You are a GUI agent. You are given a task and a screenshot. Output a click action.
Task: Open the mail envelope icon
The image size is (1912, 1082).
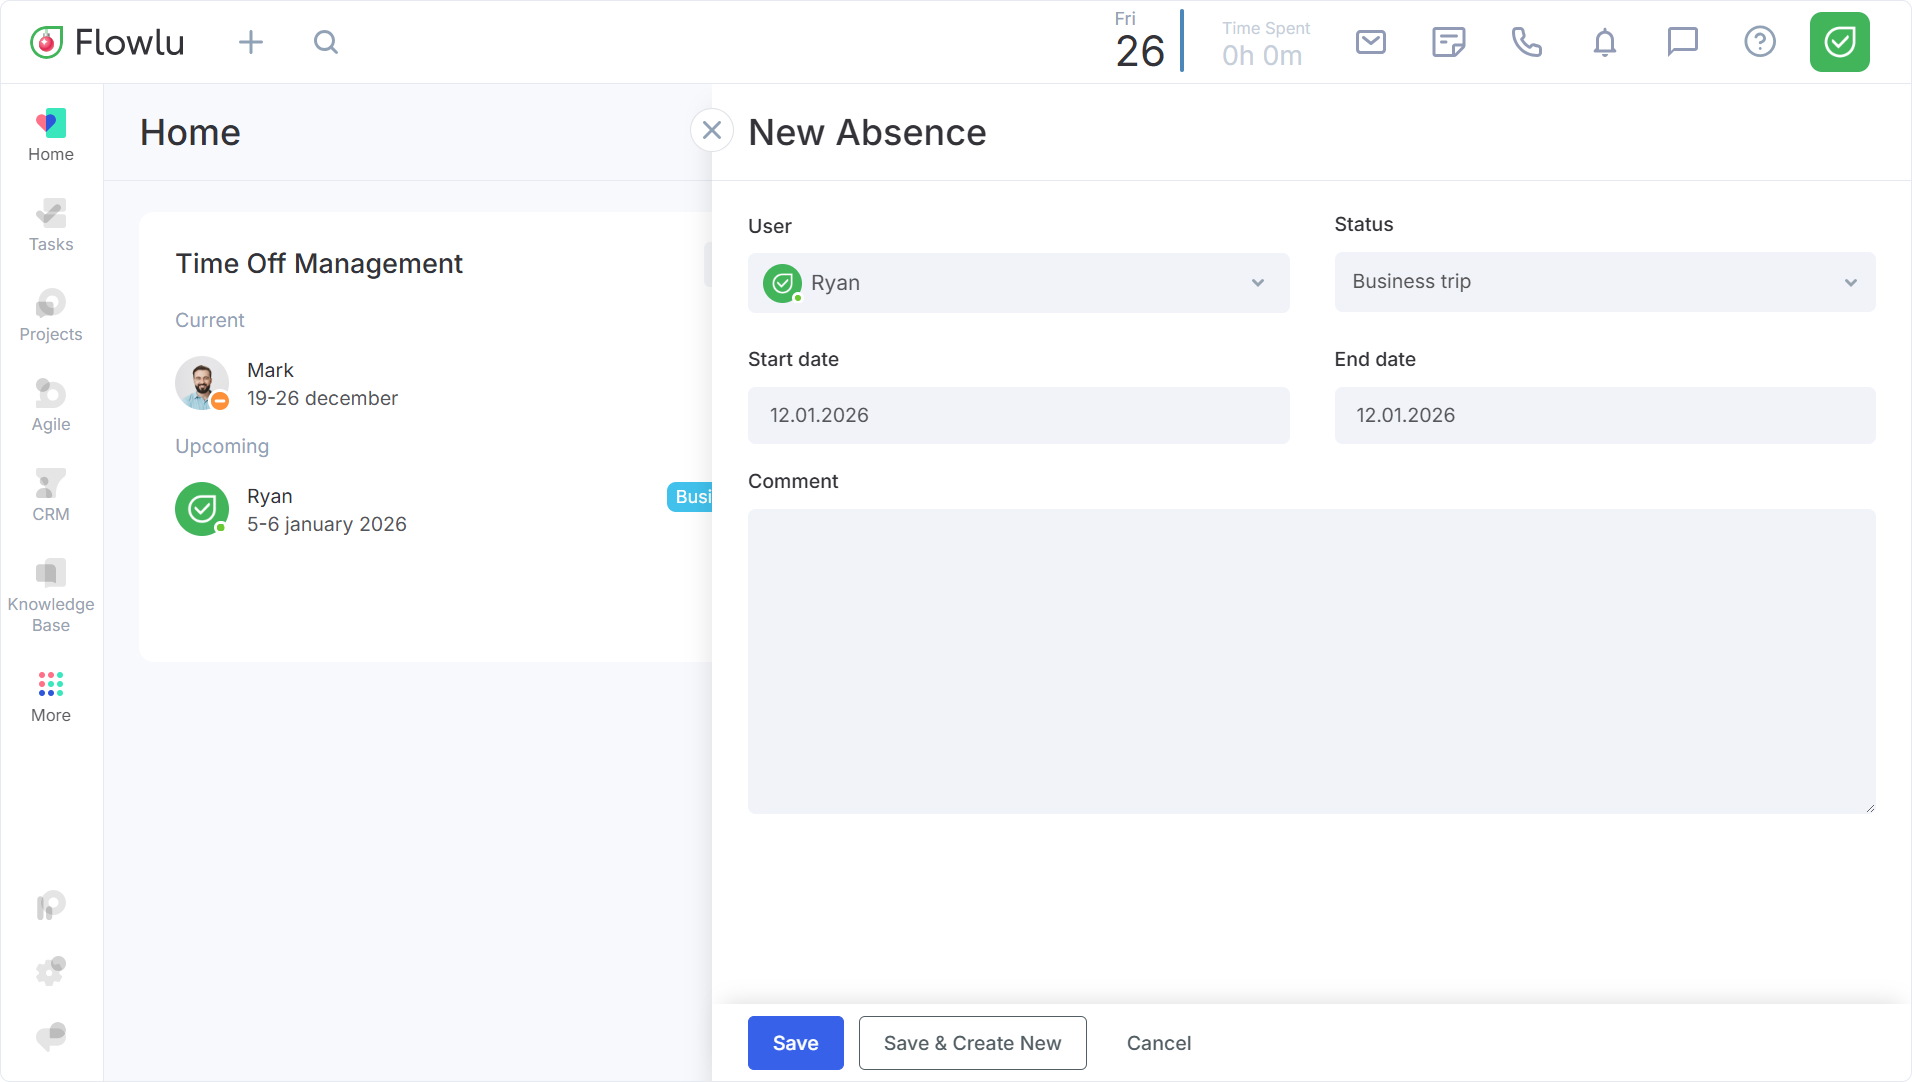[x=1370, y=42]
